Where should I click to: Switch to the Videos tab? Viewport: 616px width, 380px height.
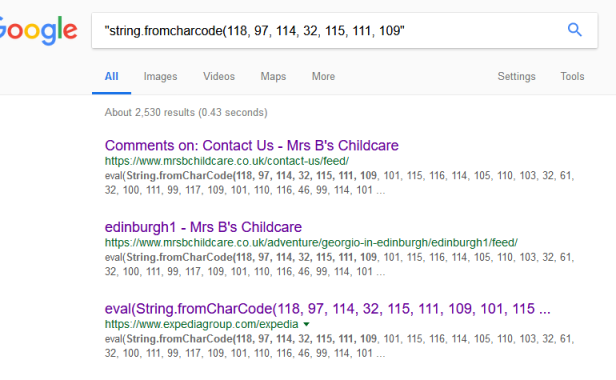click(x=219, y=77)
